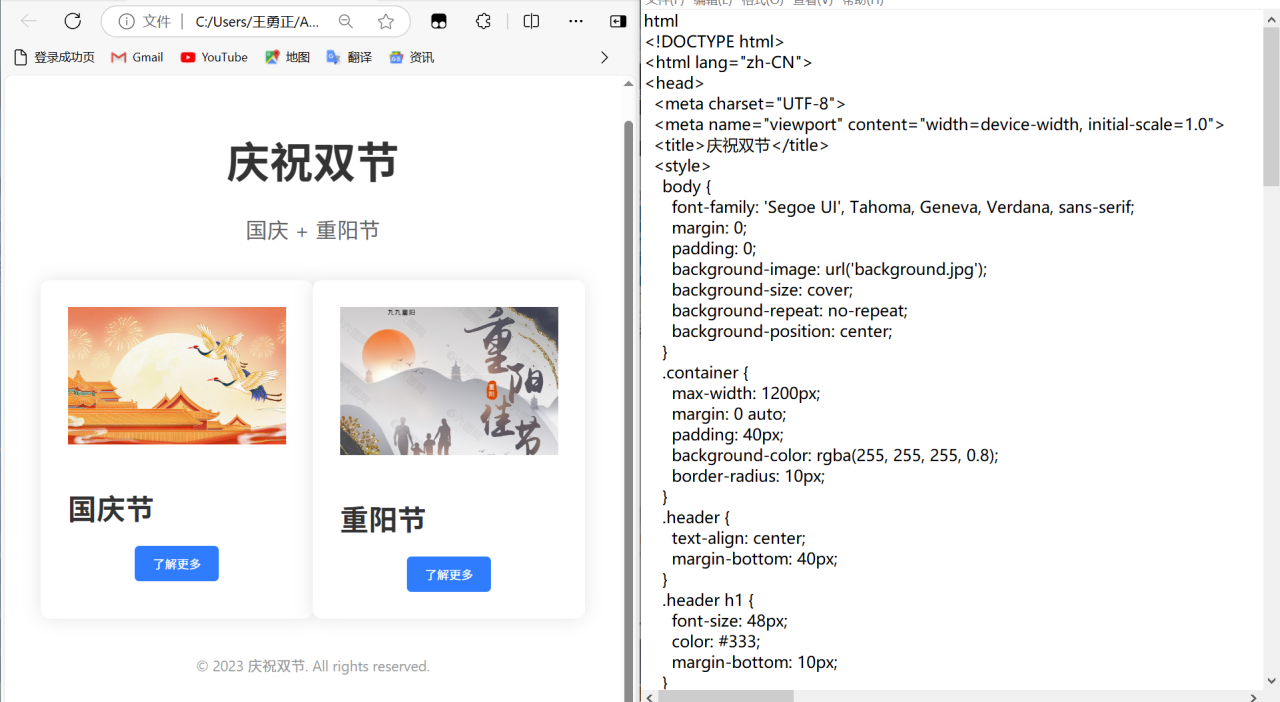Click the <style> line in Notepad
Viewport: 1280px width, 702px height.
point(682,166)
